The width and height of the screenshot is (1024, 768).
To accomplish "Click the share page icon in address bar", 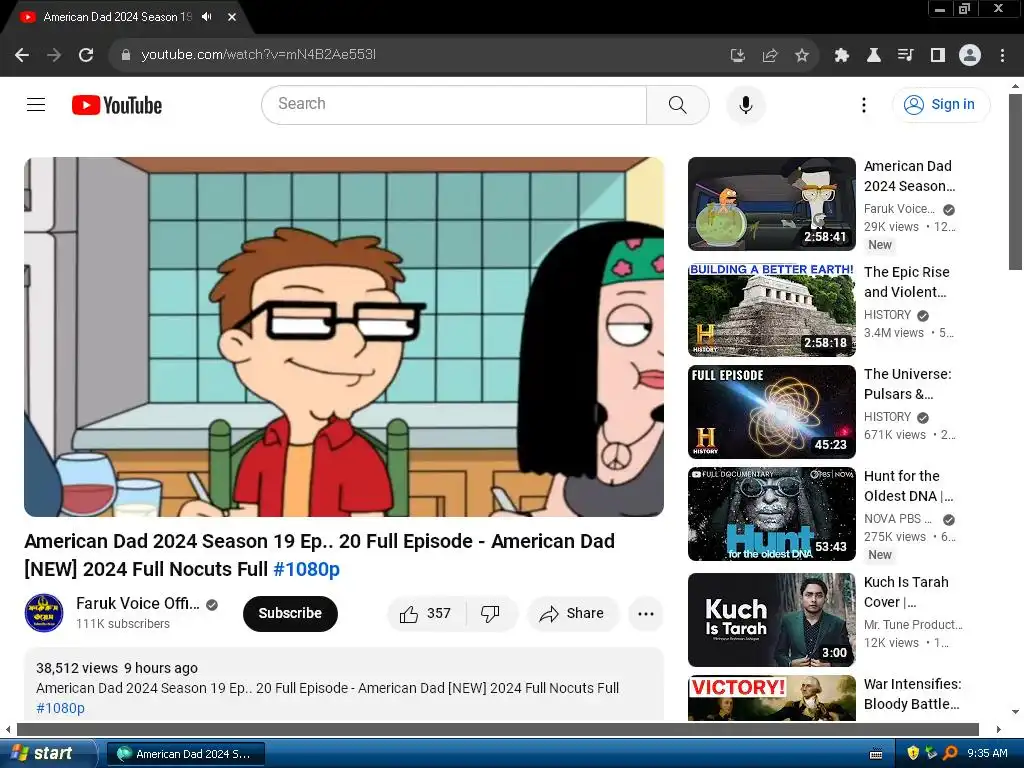I will point(770,55).
